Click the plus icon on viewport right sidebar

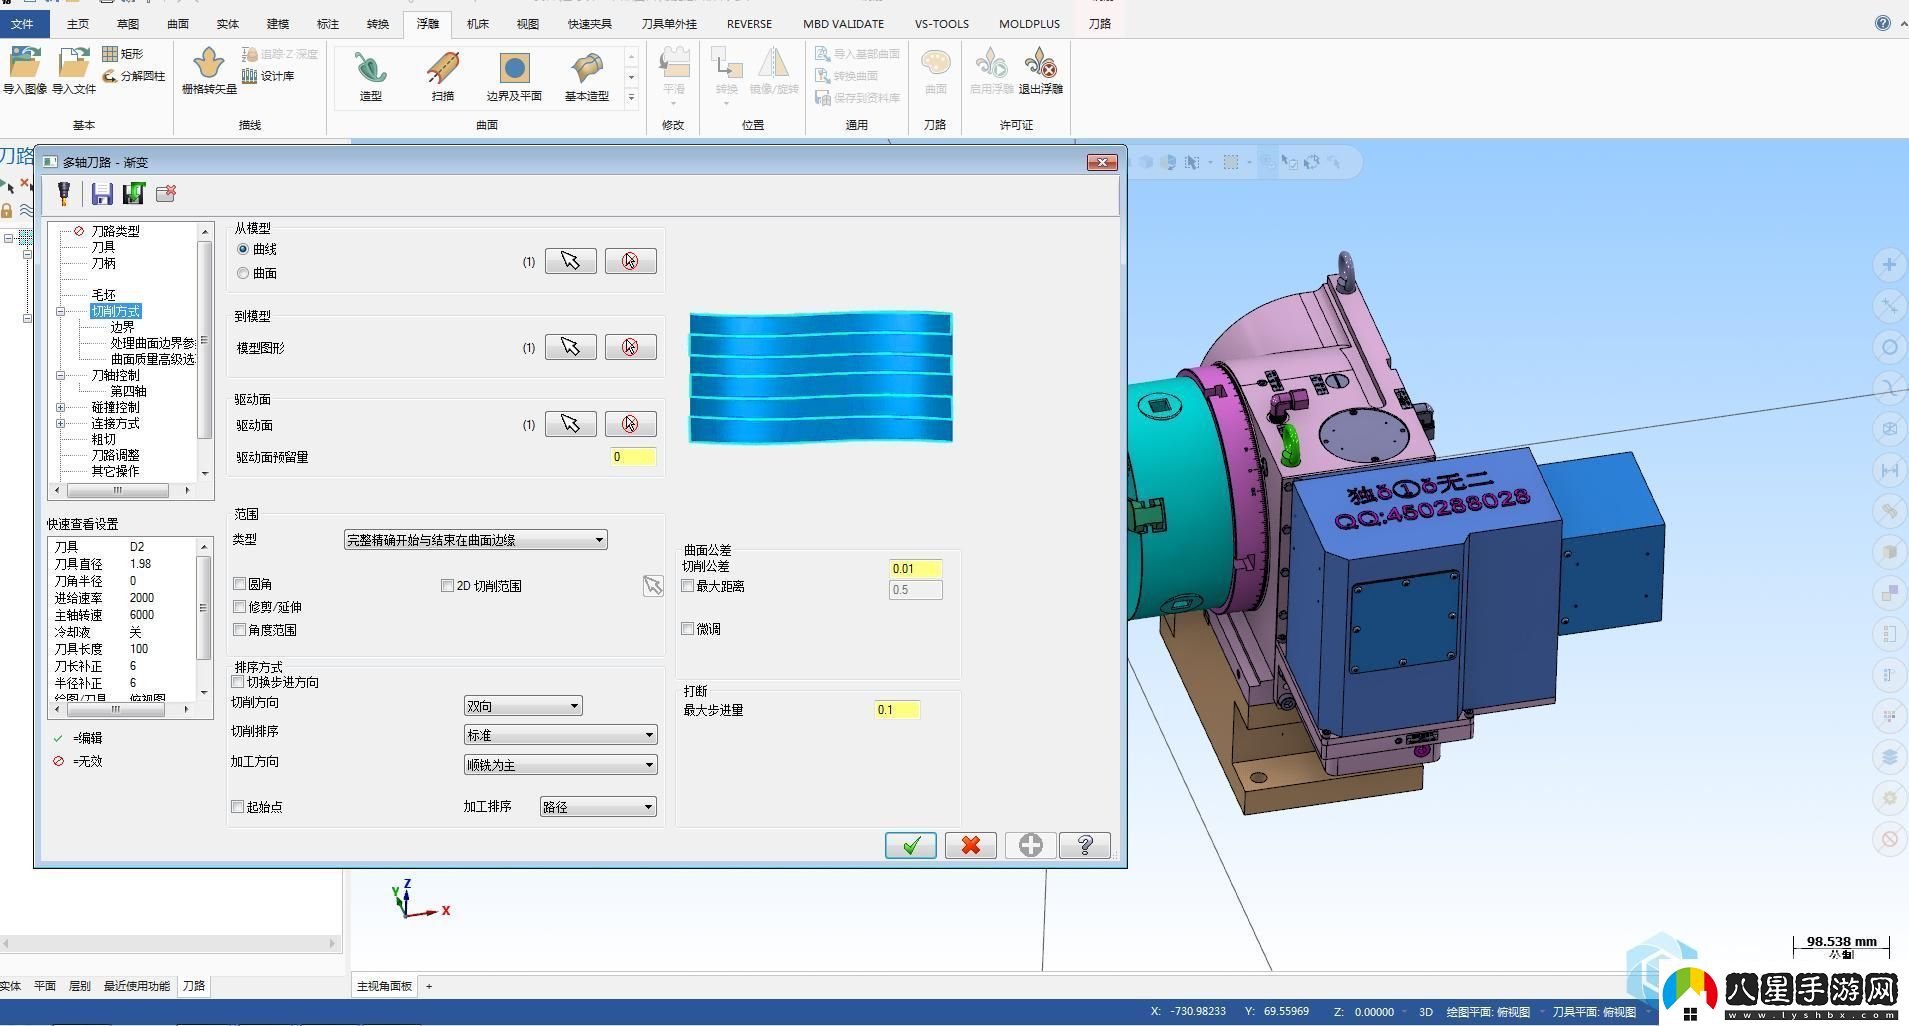1889,265
